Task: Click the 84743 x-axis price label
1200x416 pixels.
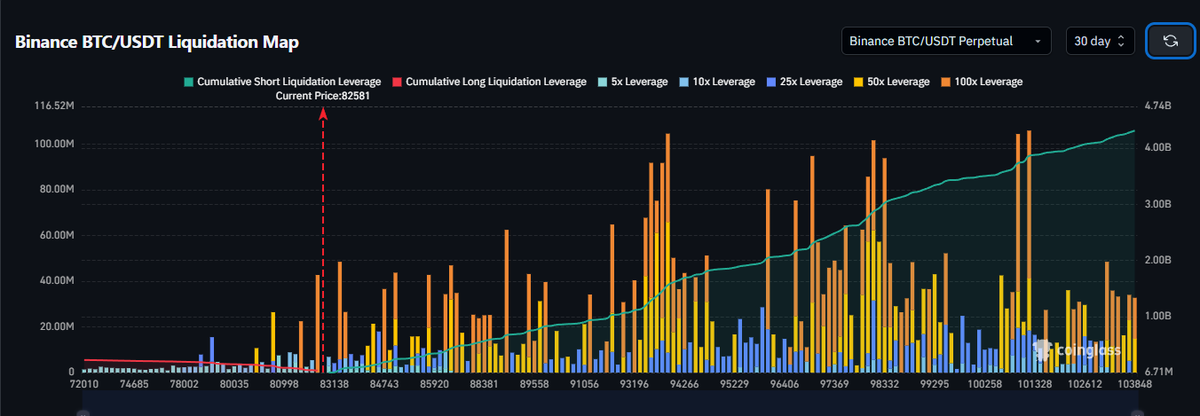Action: [x=383, y=384]
